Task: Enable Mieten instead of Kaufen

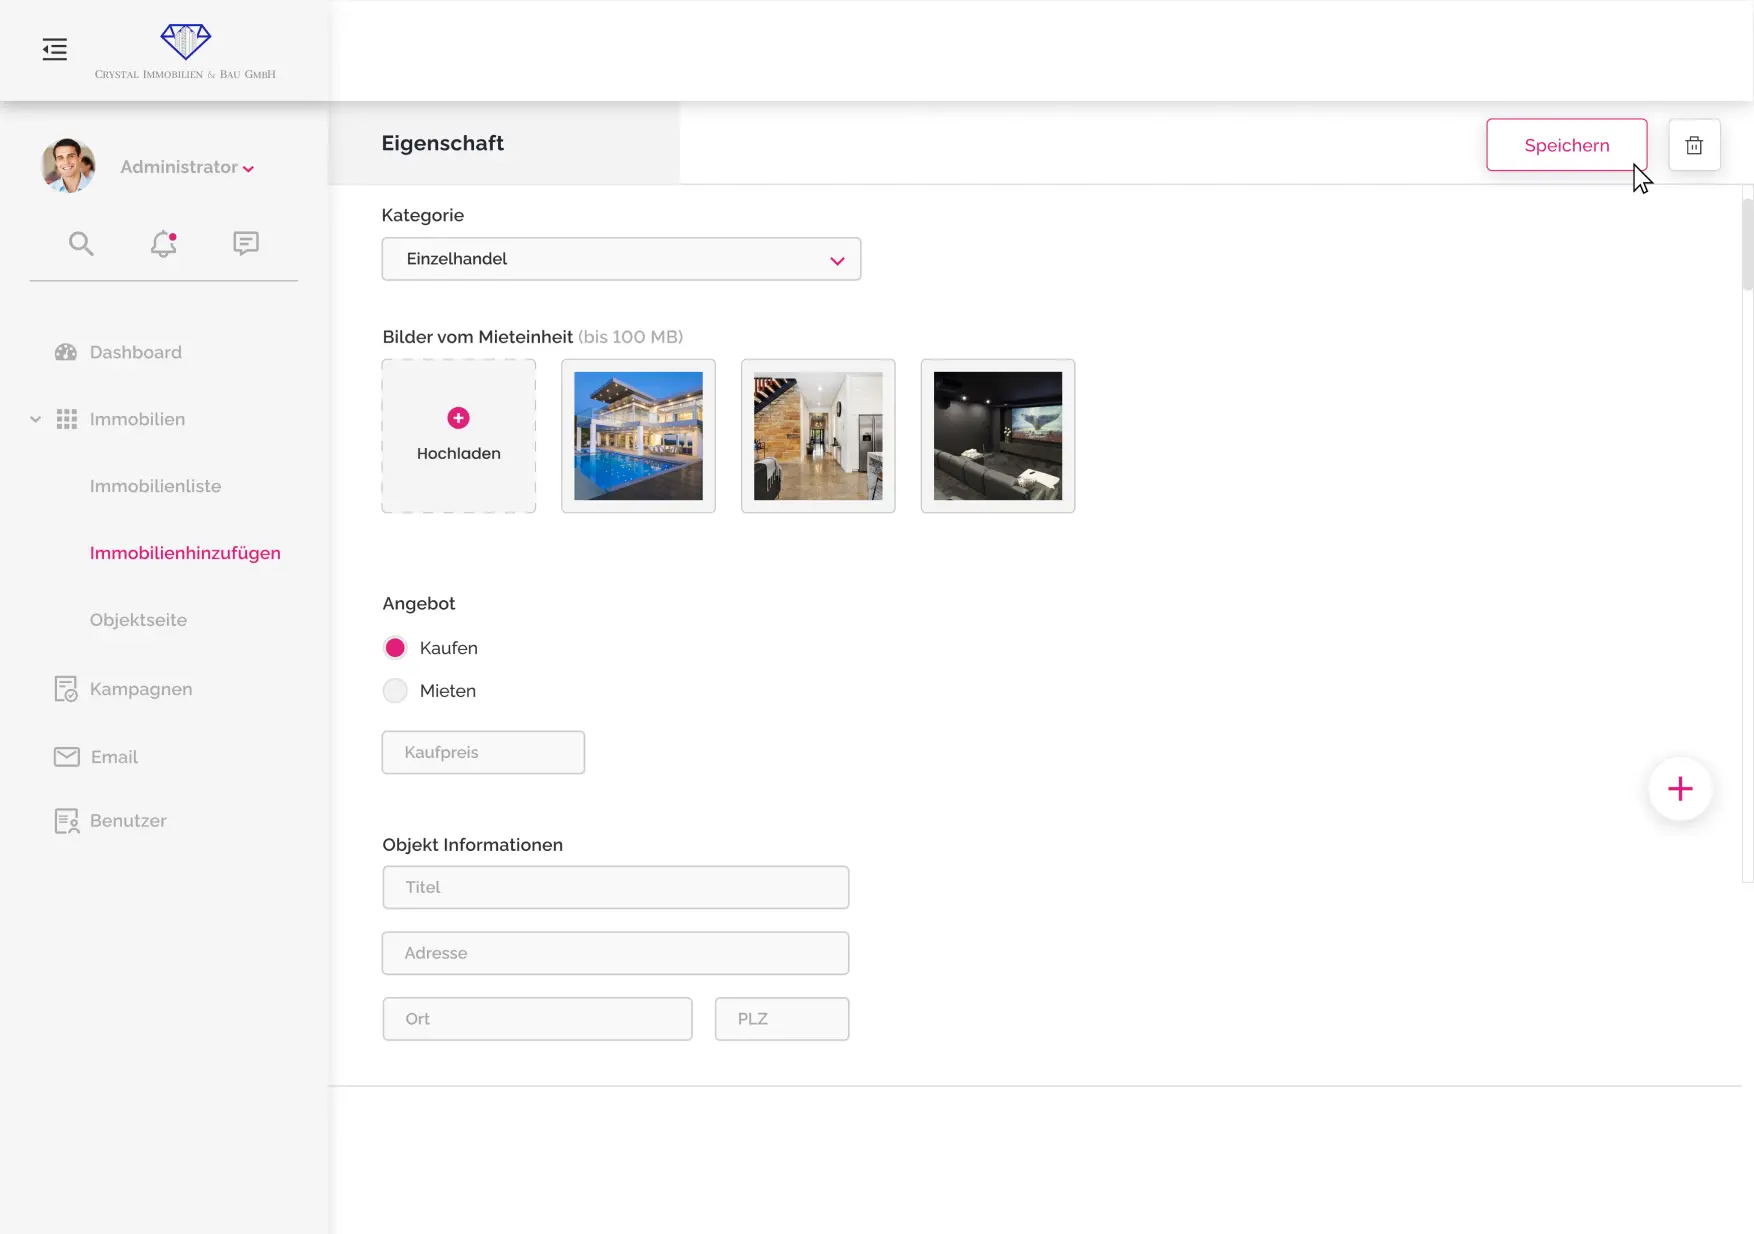Action: point(395,690)
